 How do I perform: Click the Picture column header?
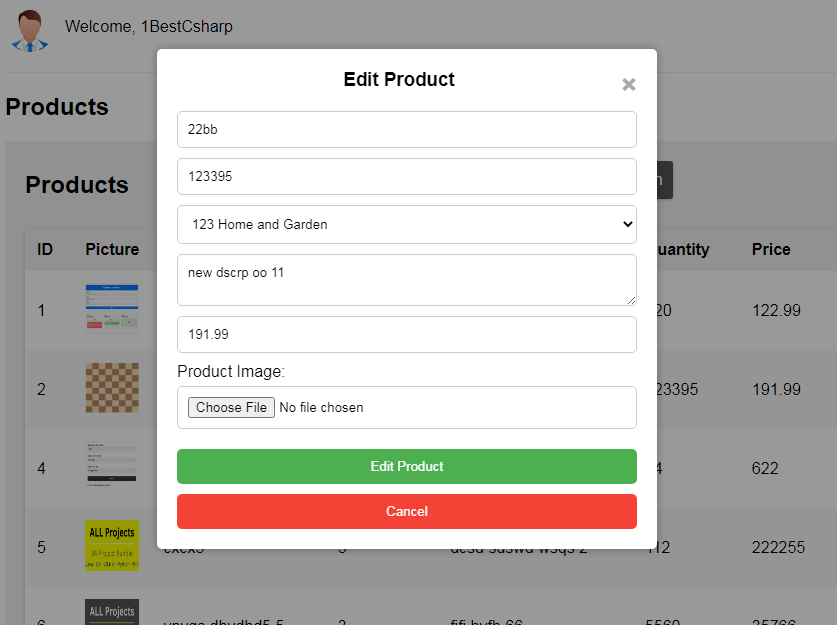pyautogui.click(x=112, y=249)
